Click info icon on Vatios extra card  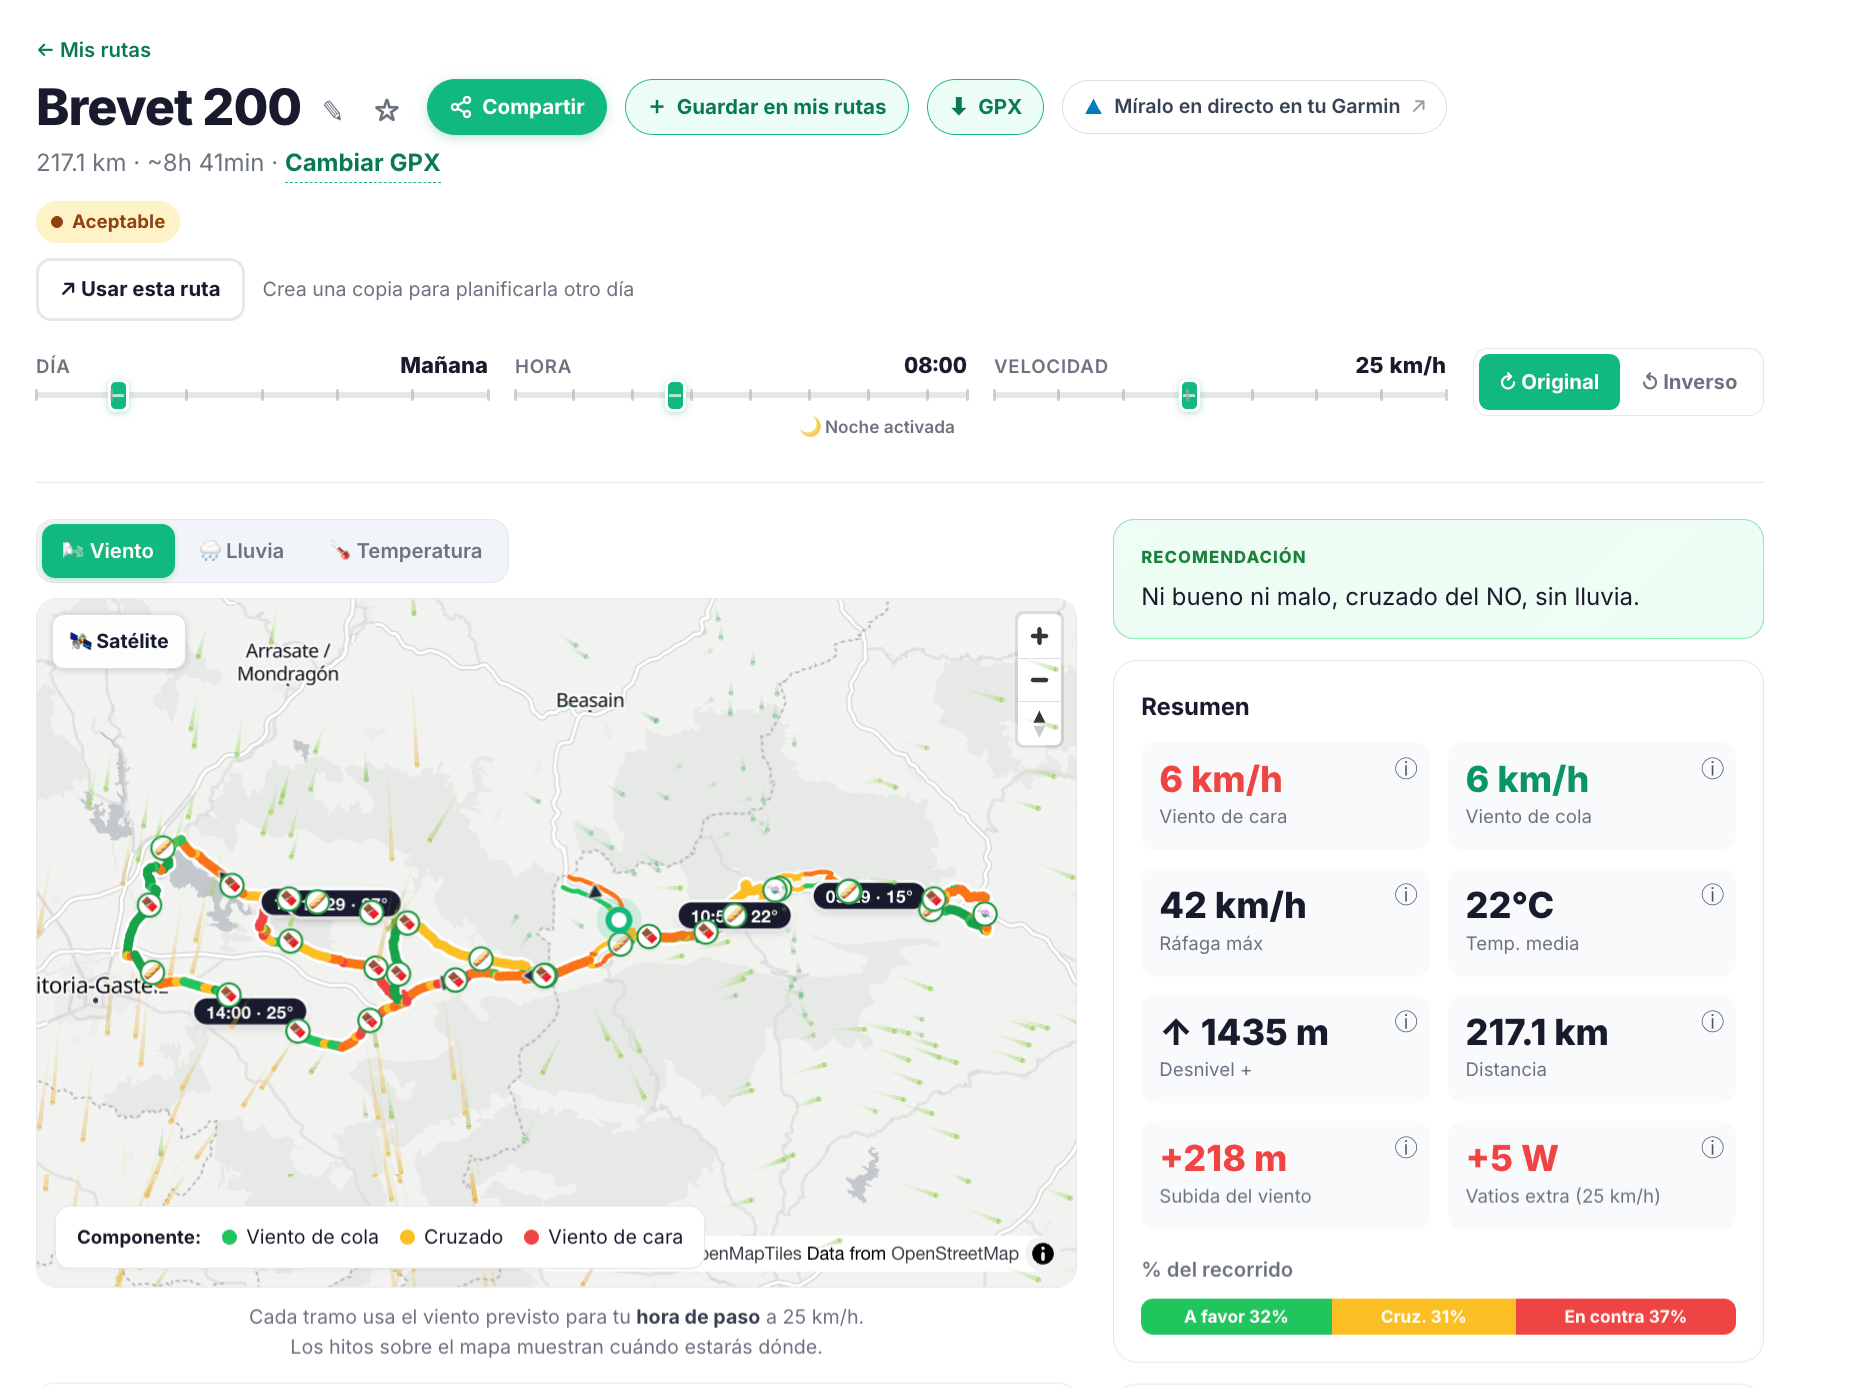point(1713,1147)
